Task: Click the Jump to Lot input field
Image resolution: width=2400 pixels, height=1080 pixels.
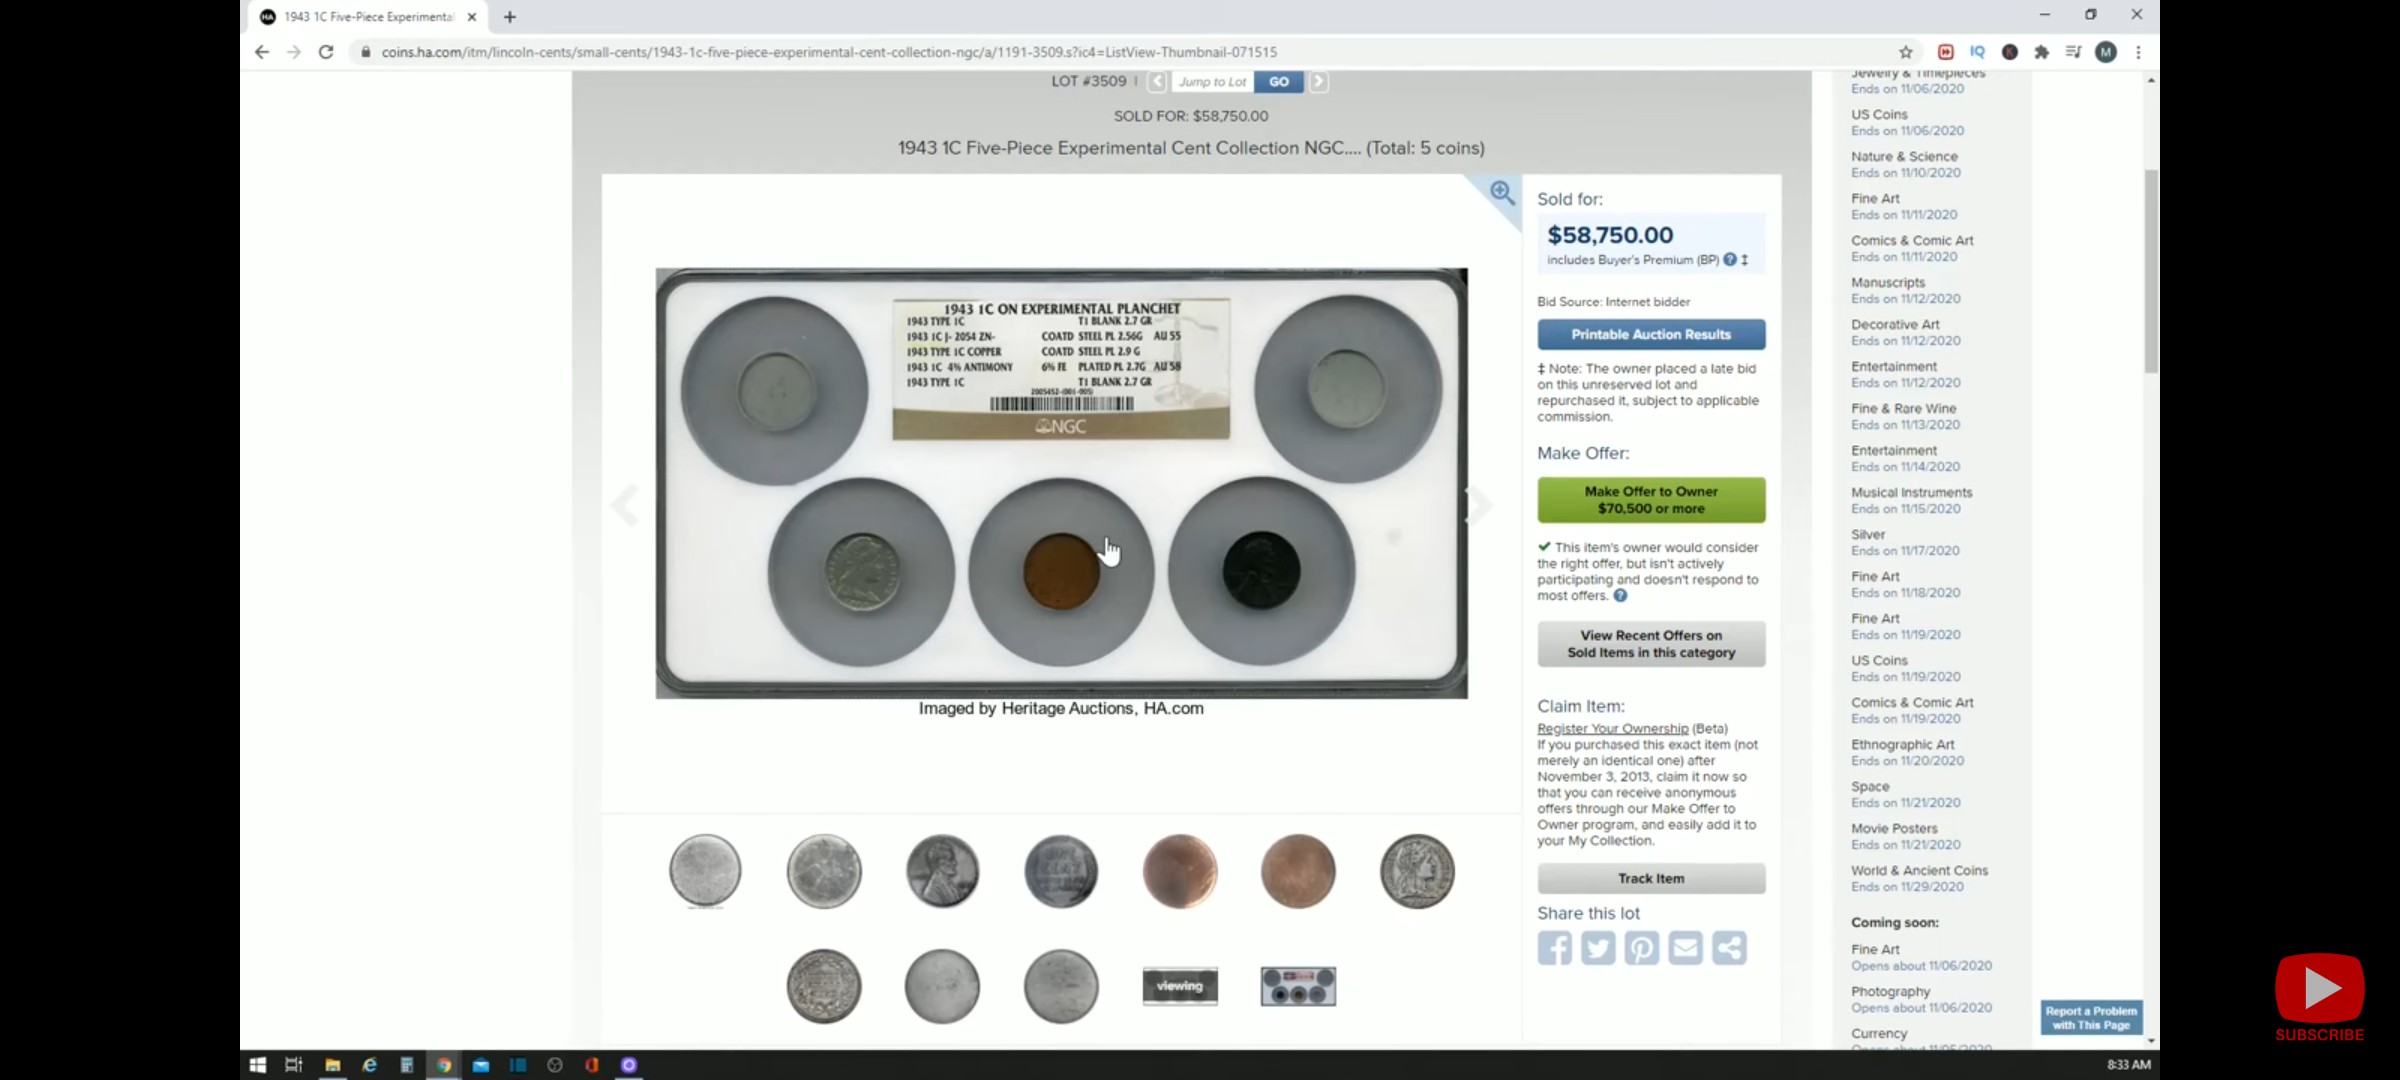Action: pos(1211,82)
